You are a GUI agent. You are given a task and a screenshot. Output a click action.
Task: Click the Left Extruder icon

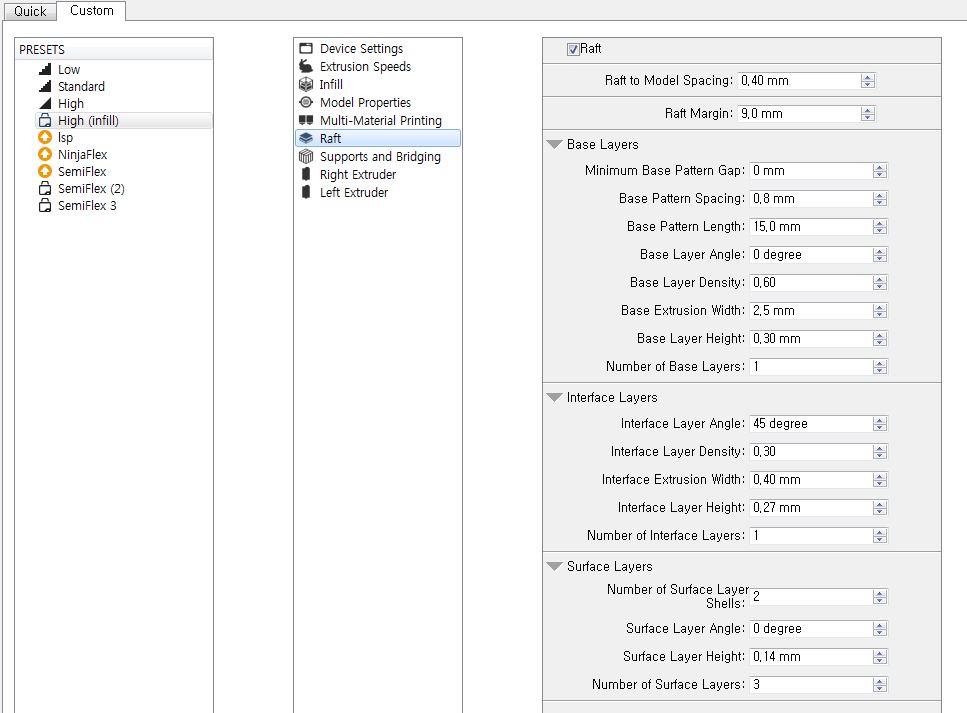click(306, 192)
